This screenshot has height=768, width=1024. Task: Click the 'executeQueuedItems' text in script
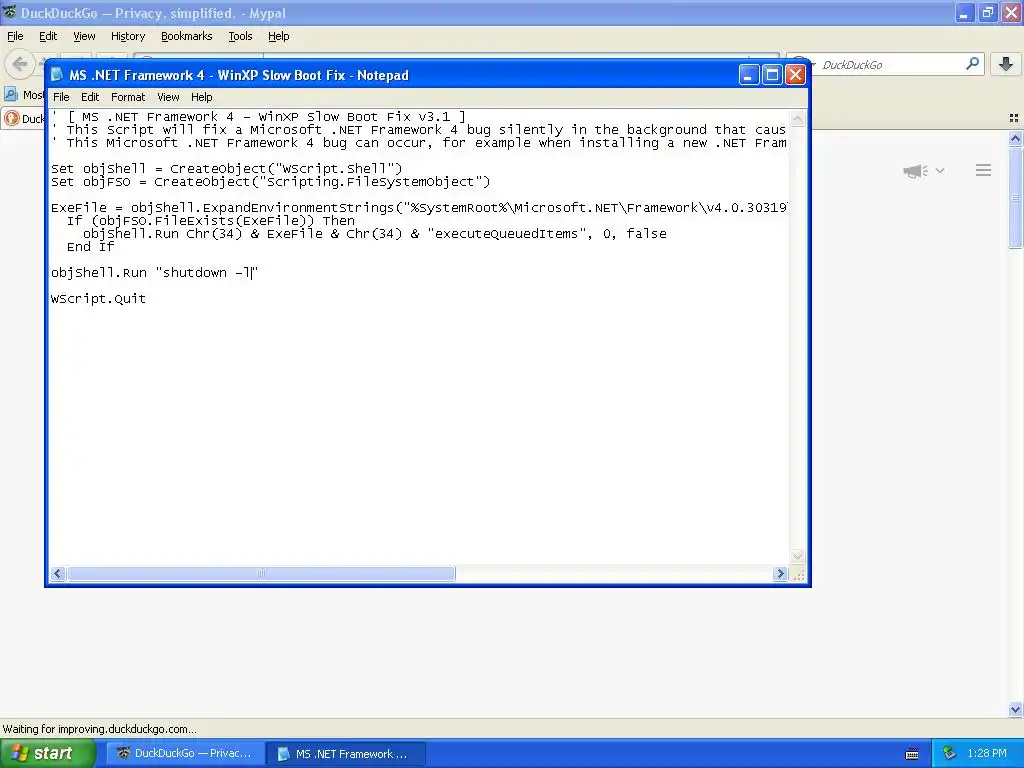(x=506, y=234)
